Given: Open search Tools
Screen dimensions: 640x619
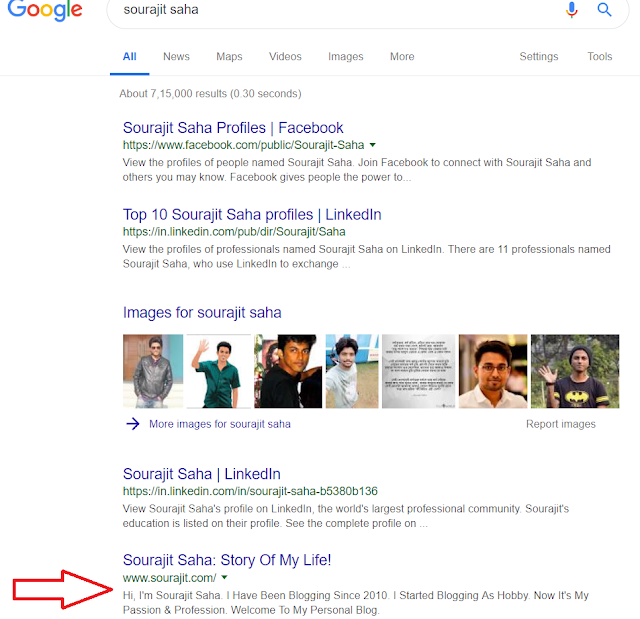Looking at the screenshot, I should coord(600,56).
